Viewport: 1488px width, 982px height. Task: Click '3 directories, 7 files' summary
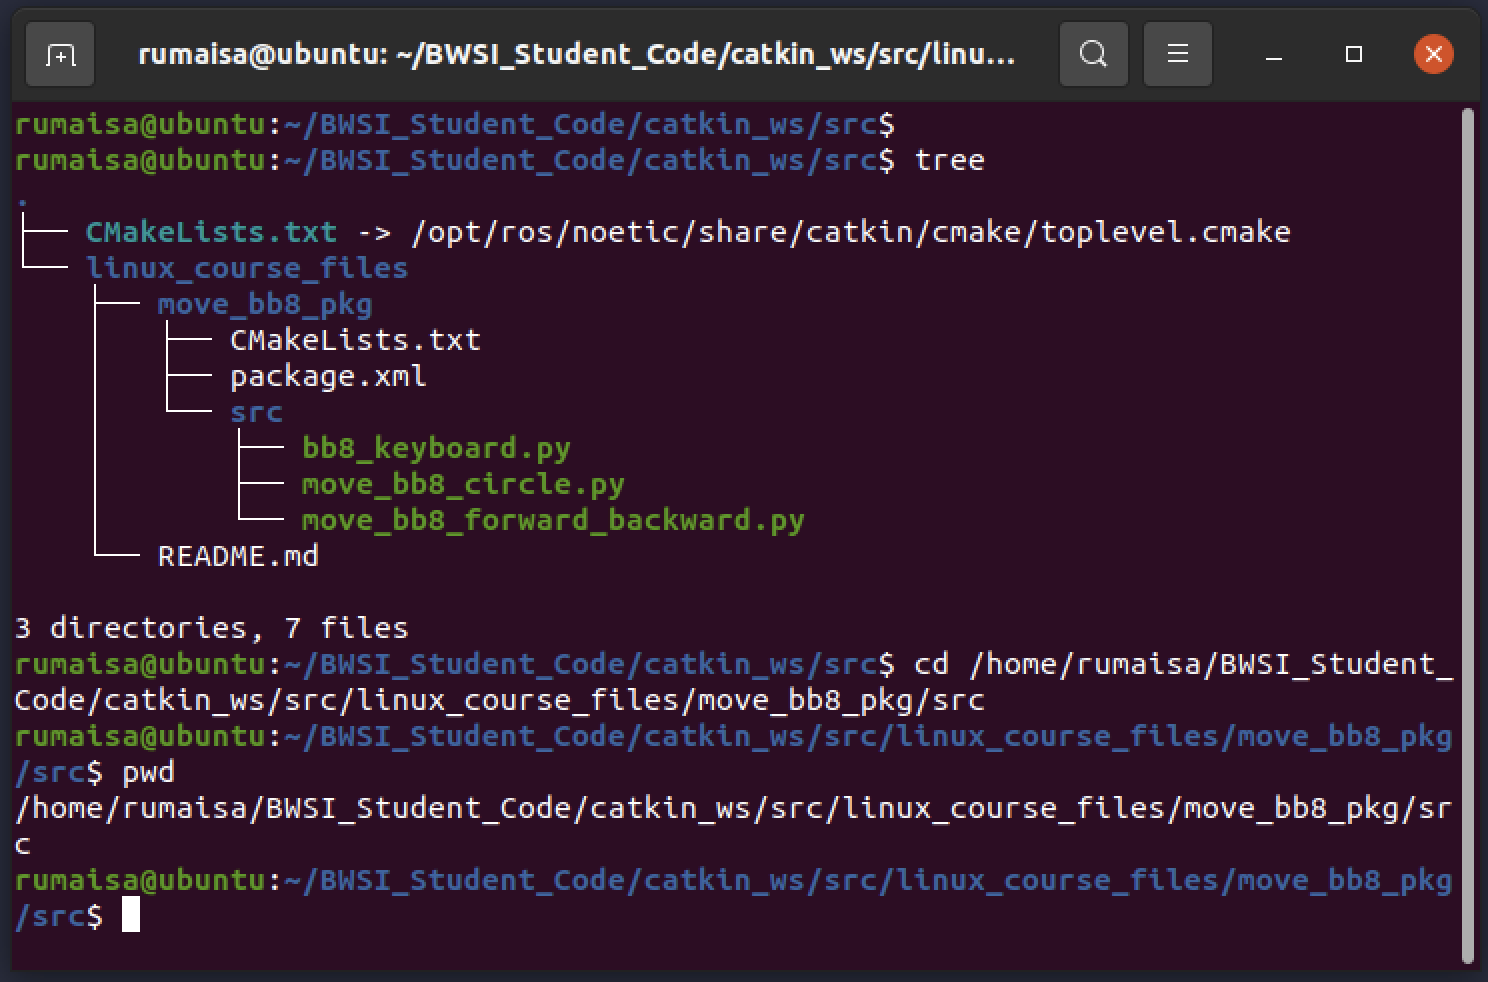pos(212,628)
